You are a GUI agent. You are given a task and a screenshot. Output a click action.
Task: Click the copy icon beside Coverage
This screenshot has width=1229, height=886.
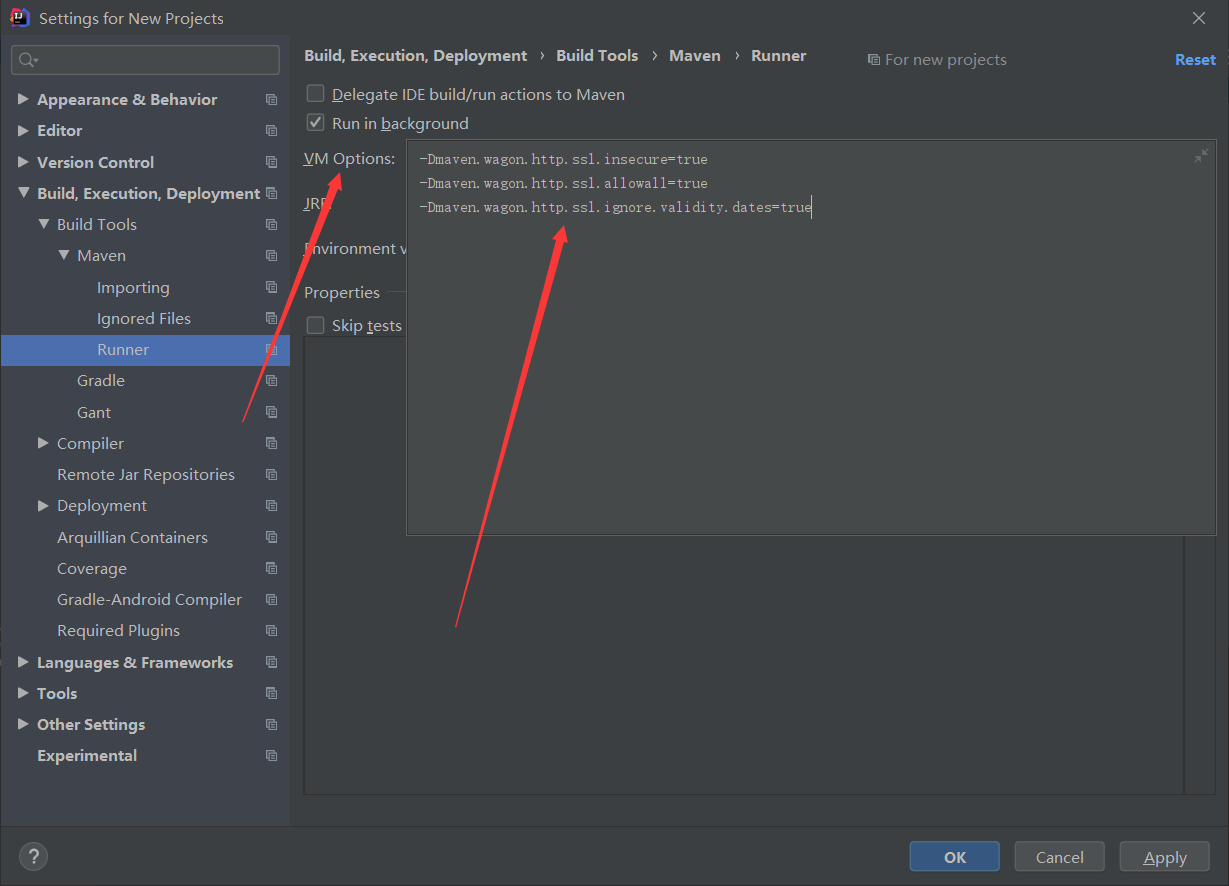tap(271, 568)
